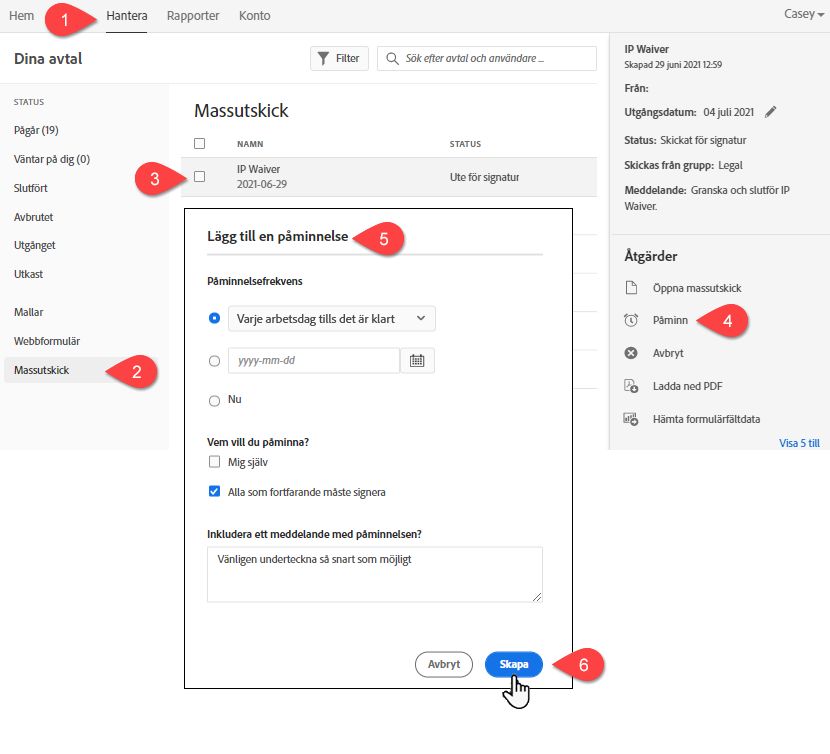Viewport: 830px width, 754px height.
Task: Click the Filter button
Action: 339,58
